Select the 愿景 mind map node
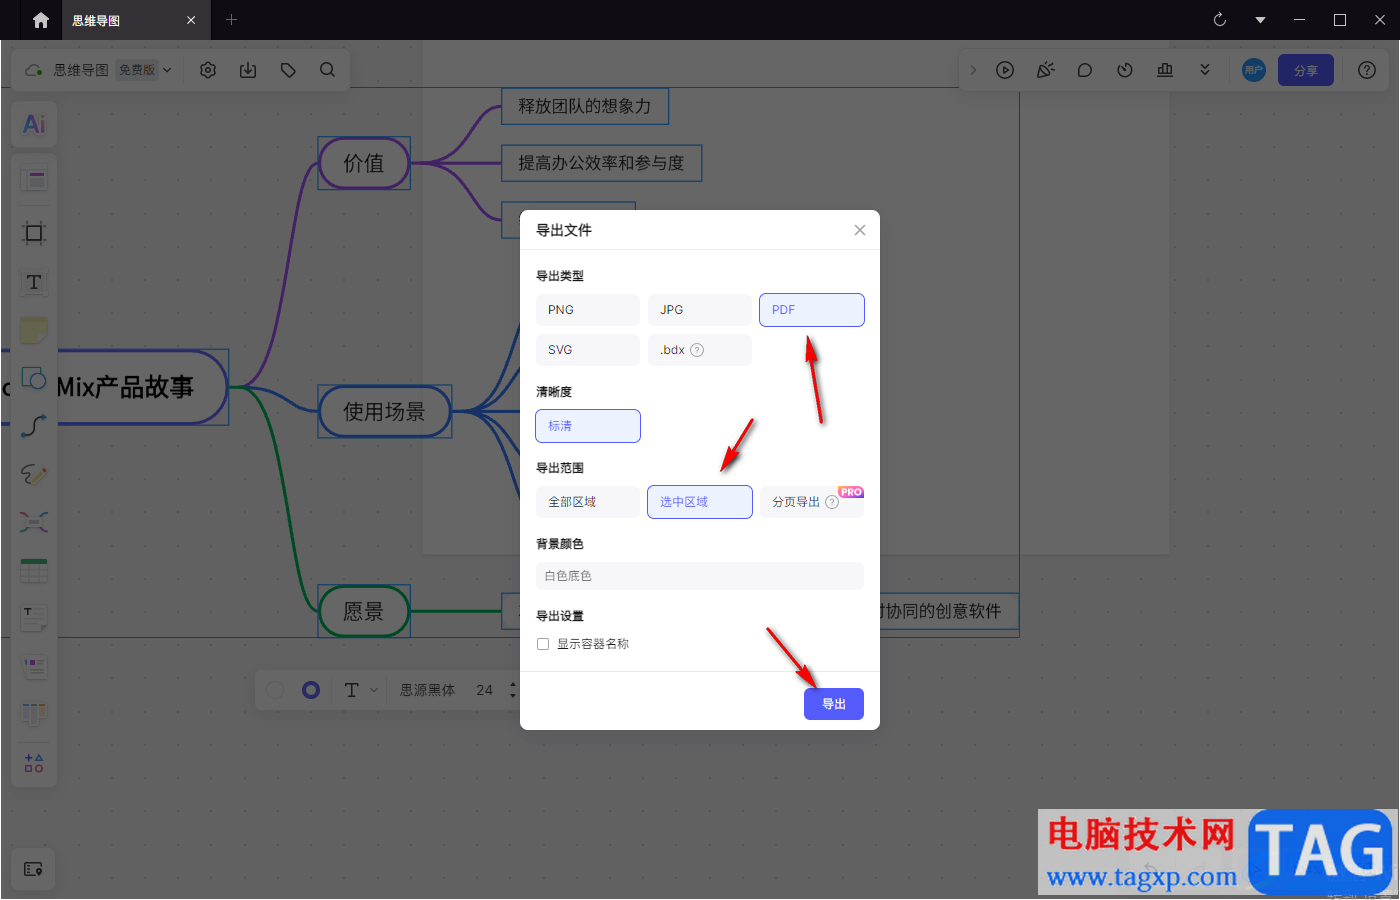This screenshot has width=1400, height=900. pyautogui.click(x=364, y=611)
